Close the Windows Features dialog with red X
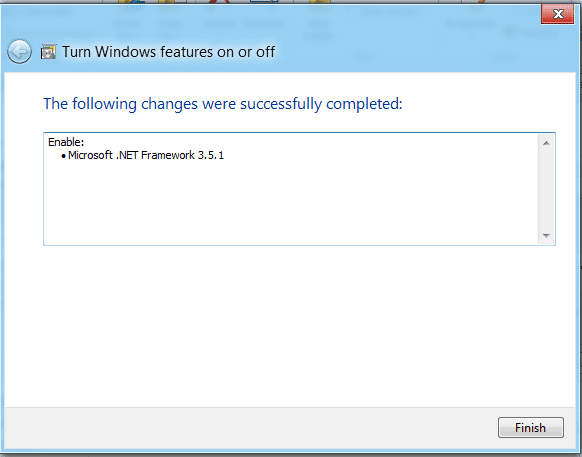 pyautogui.click(x=558, y=14)
